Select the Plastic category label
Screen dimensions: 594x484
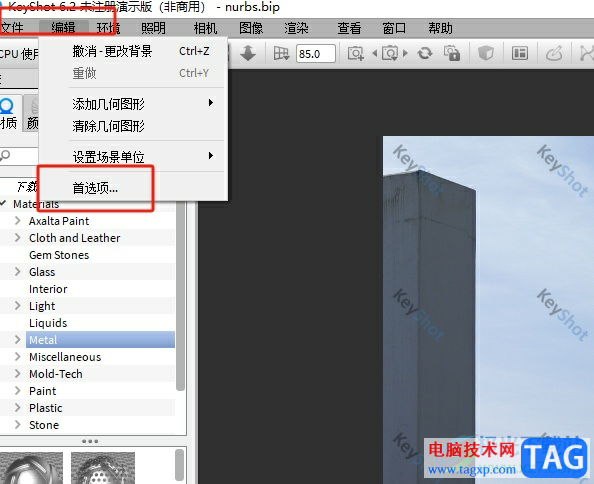[x=45, y=408]
